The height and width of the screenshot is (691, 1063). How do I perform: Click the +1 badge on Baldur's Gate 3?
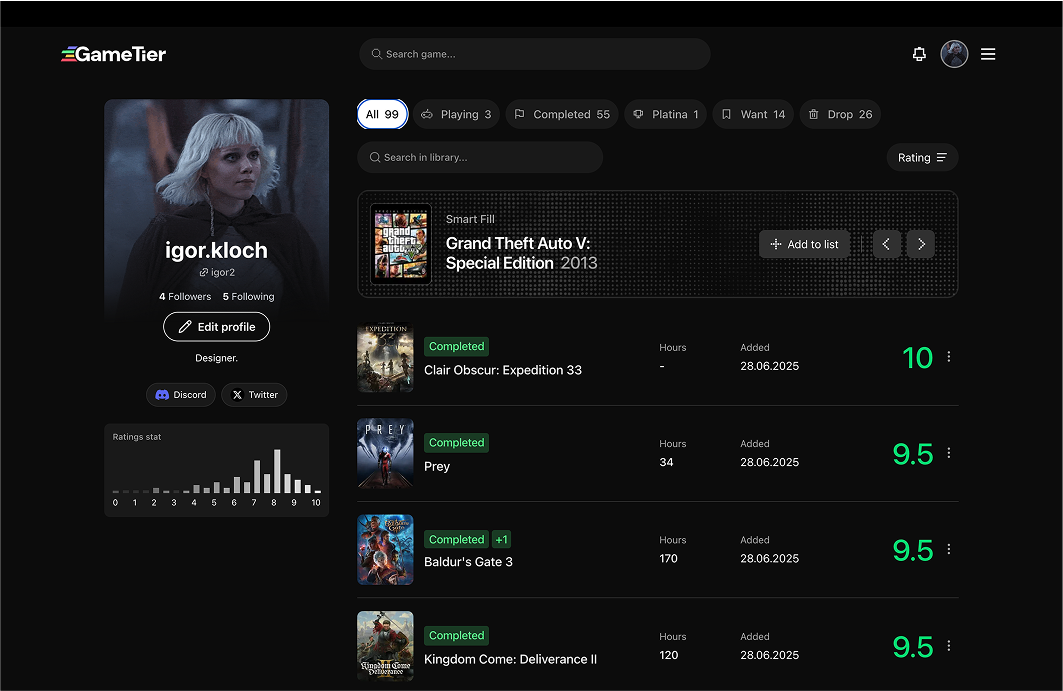pyautogui.click(x=501, y=540)
